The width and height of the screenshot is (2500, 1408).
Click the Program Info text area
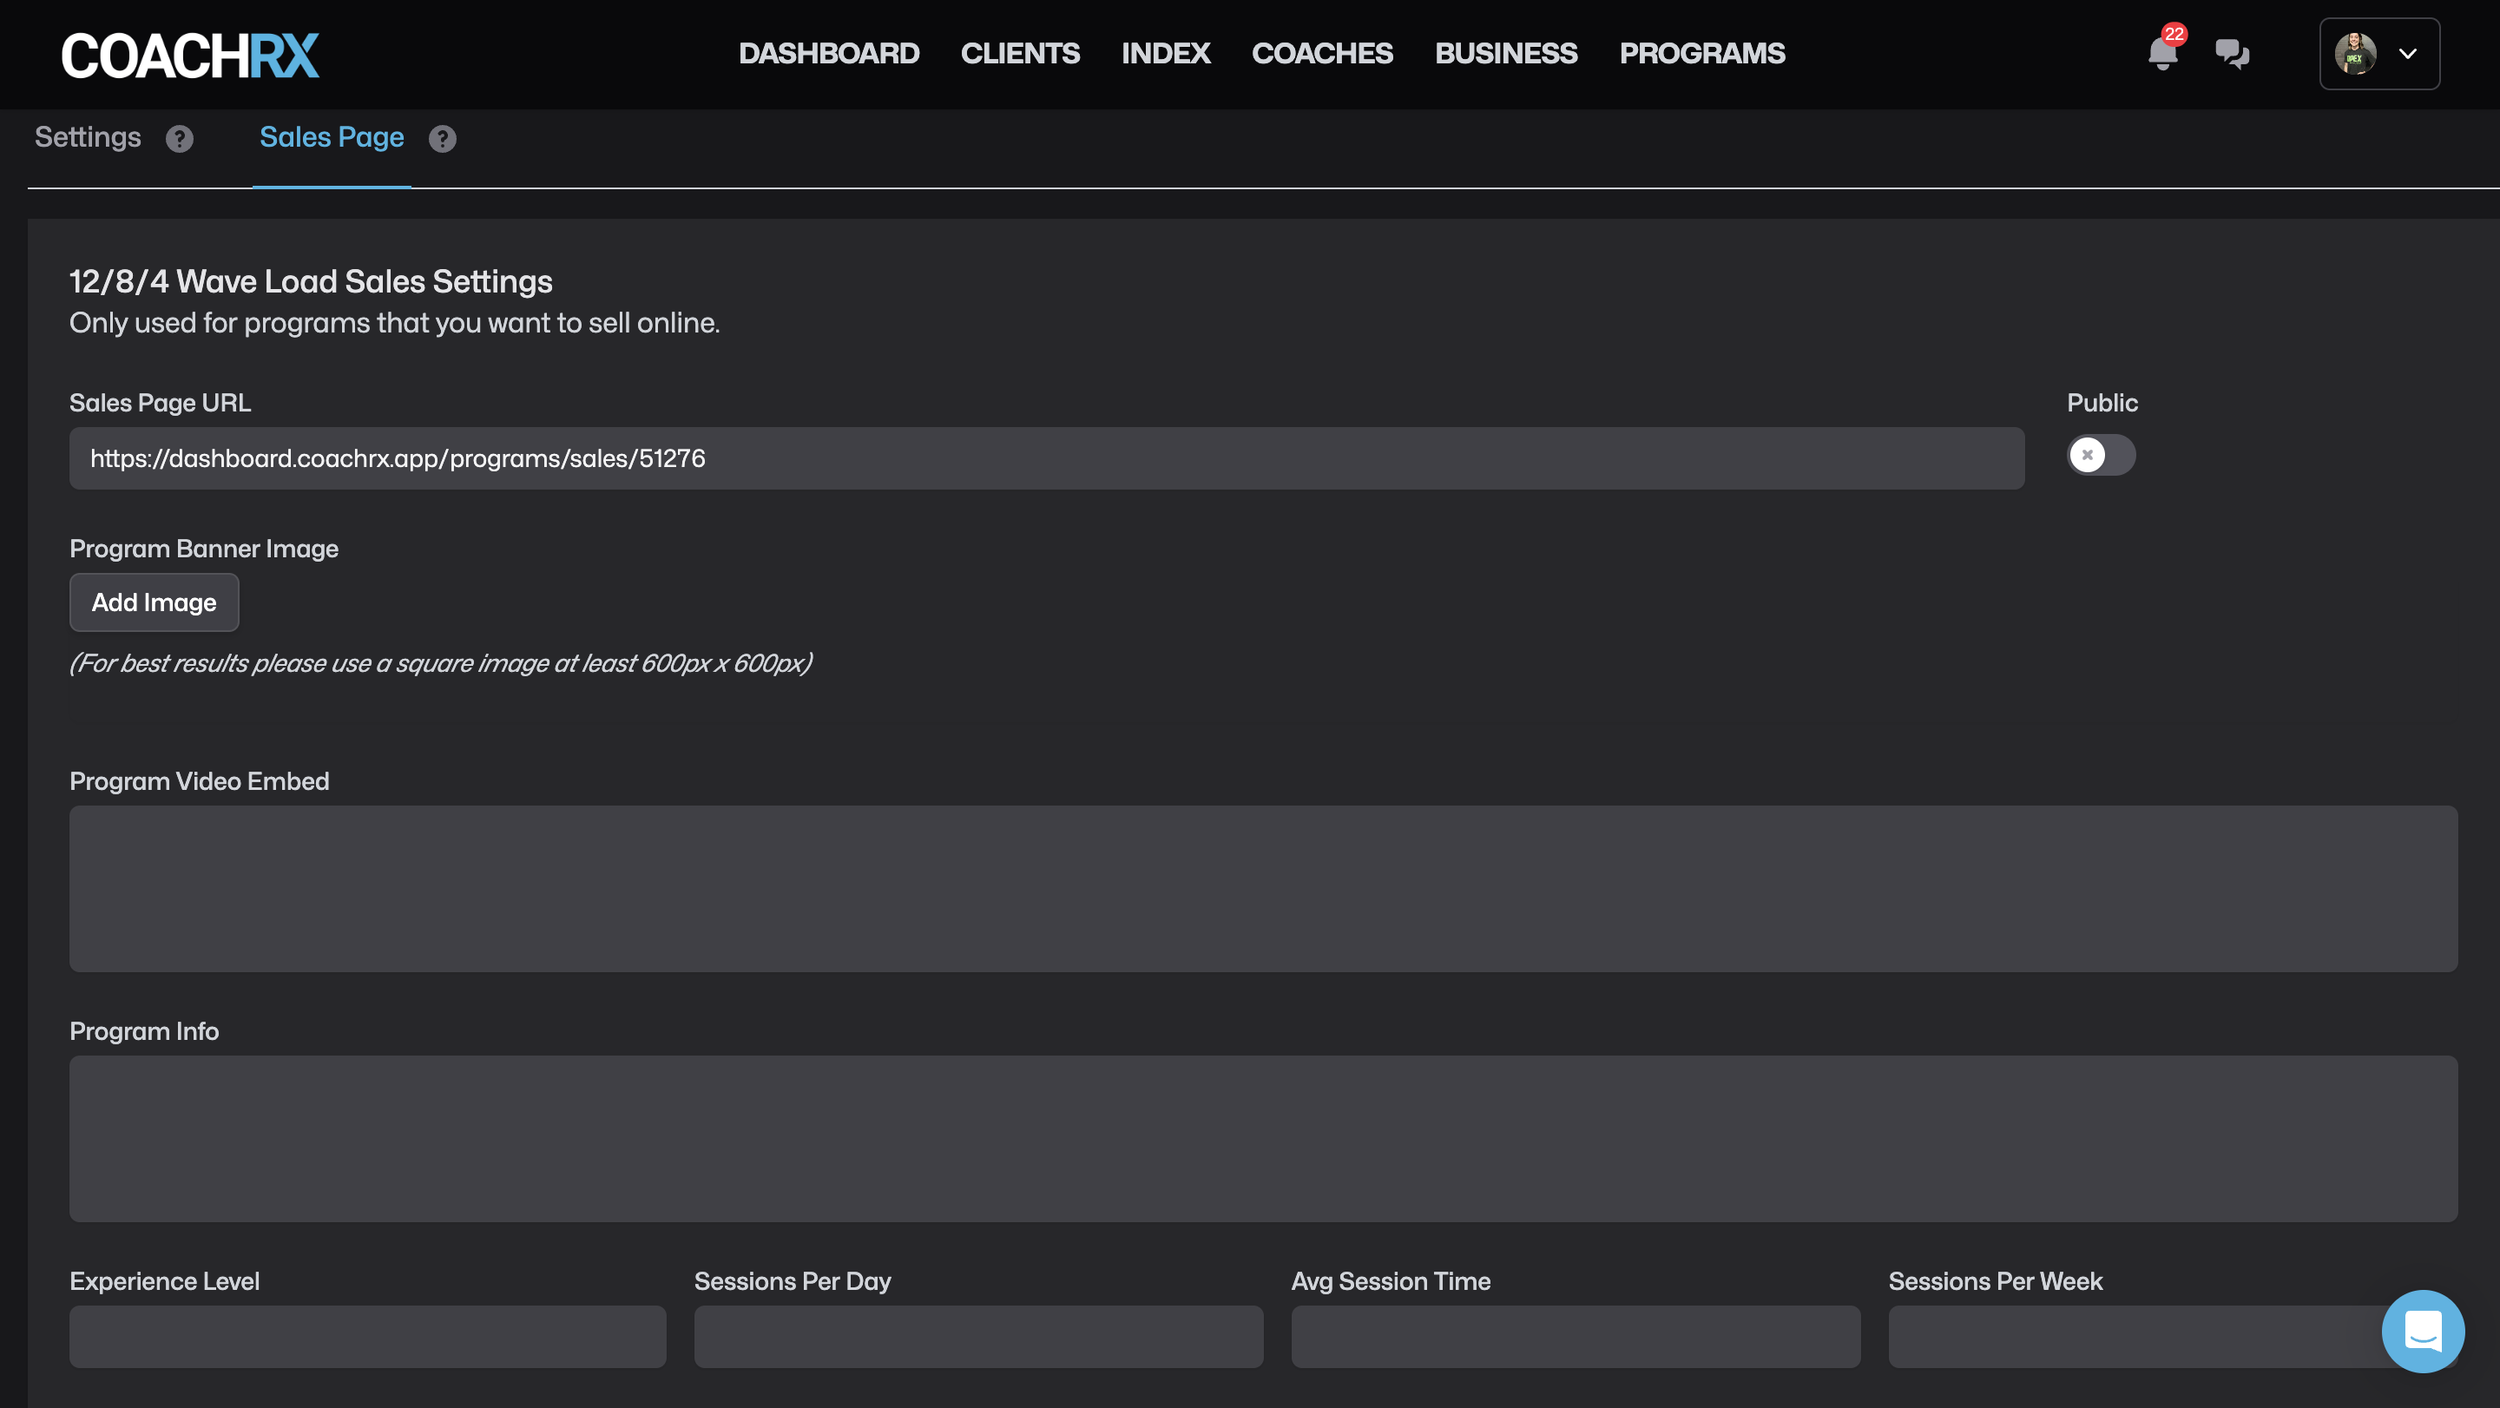coord(1263,1138)
